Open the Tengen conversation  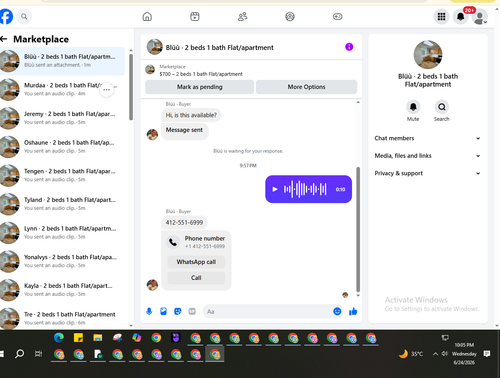point(62,175)
